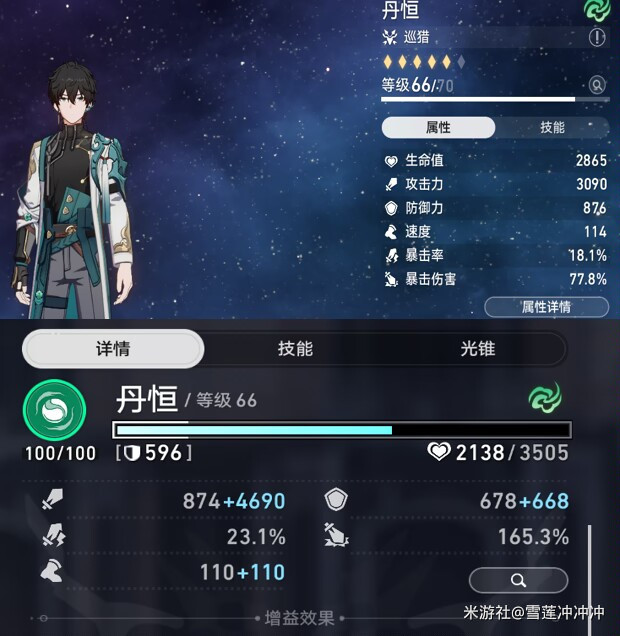
Task: Click the 巡猎 path icon
Action: click(x=390, y=37)
